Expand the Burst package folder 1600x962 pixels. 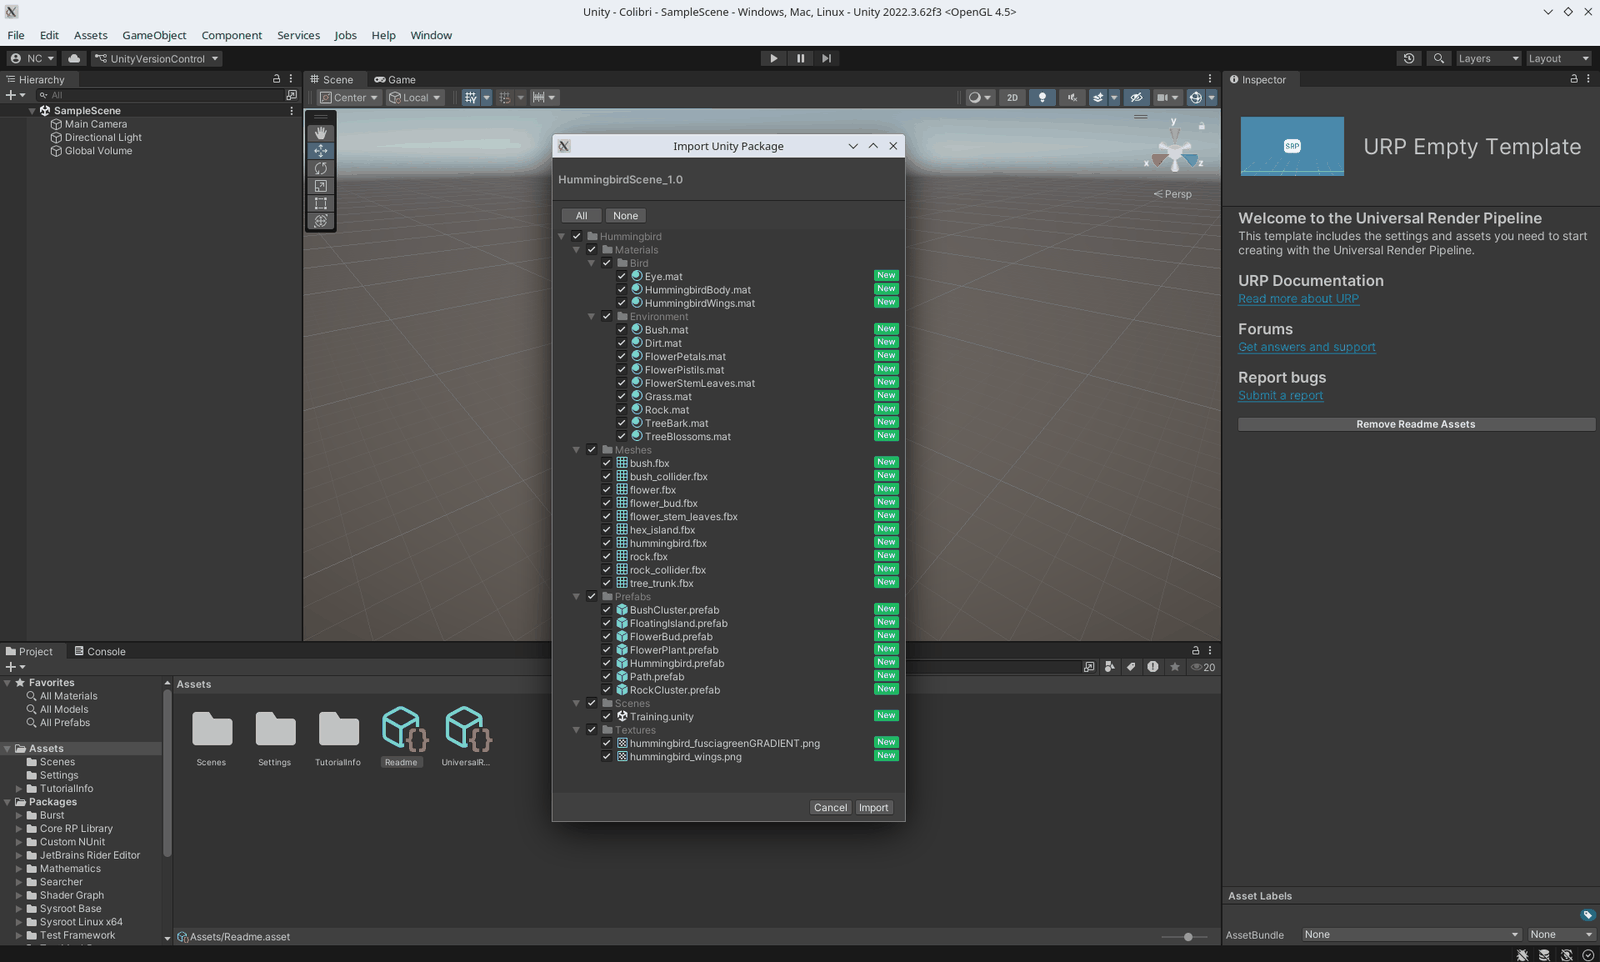(19, 816)
